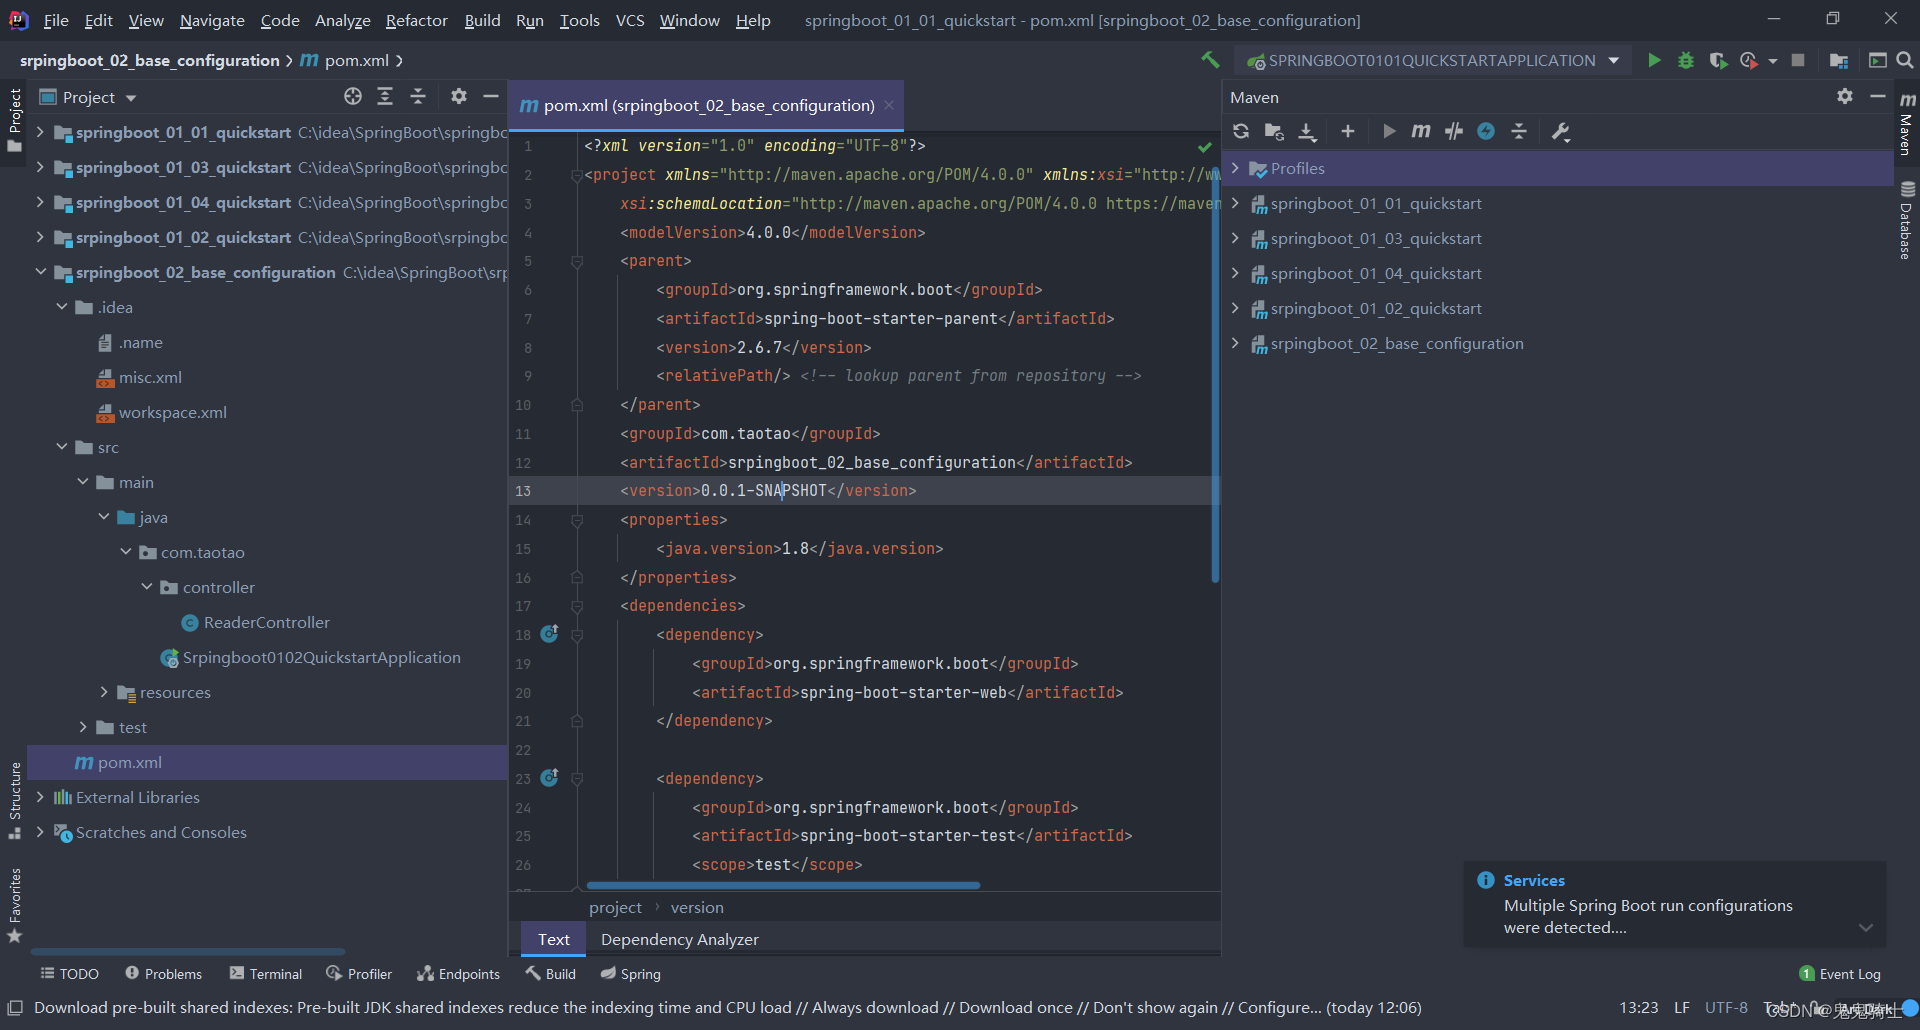This screenshot has width=1920, height=1030.
Task: Click the Stop square button in toolbar
Action: tap(1798, 60)
